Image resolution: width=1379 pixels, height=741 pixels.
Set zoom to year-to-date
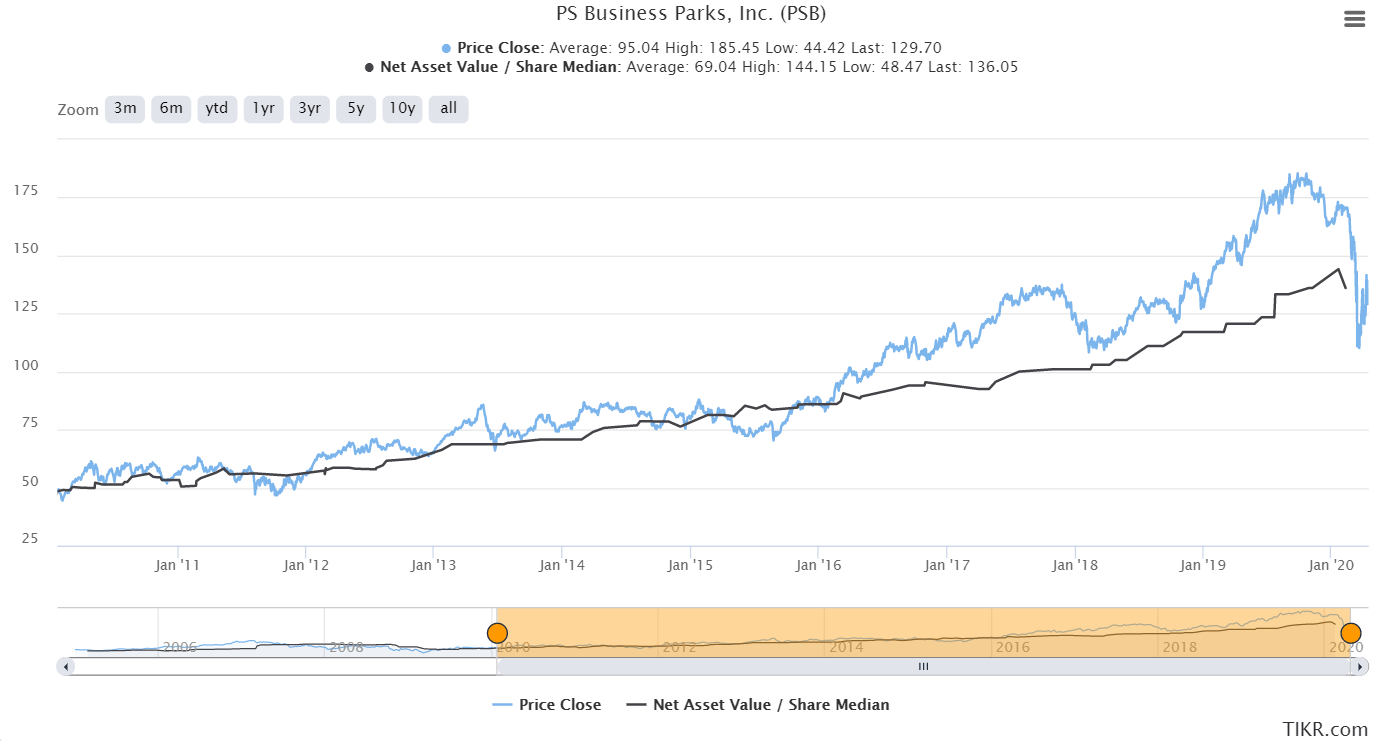point(217,109)
